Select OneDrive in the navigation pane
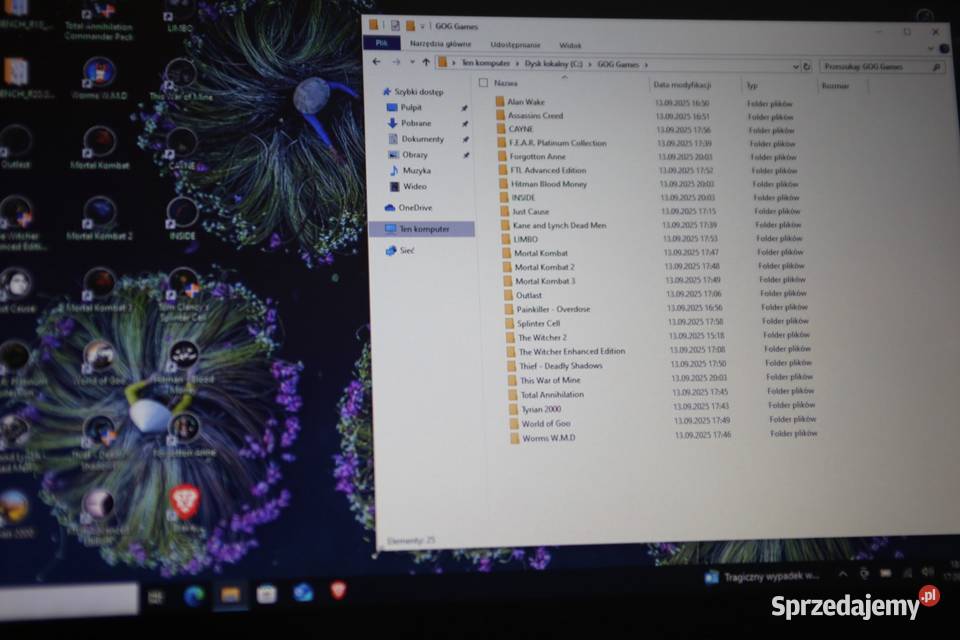Viewport: 960px width, 640px height. 414,208
